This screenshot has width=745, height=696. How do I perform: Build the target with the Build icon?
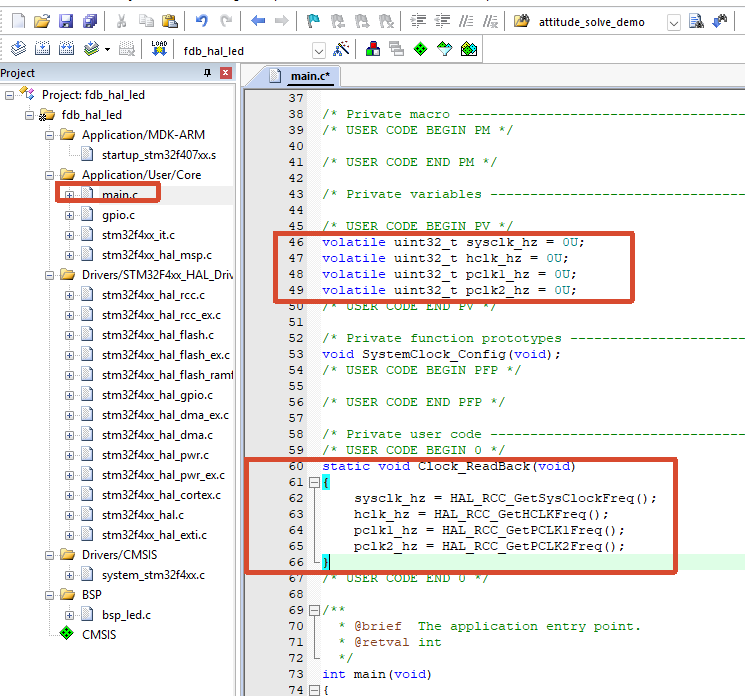tap(42, 48)
